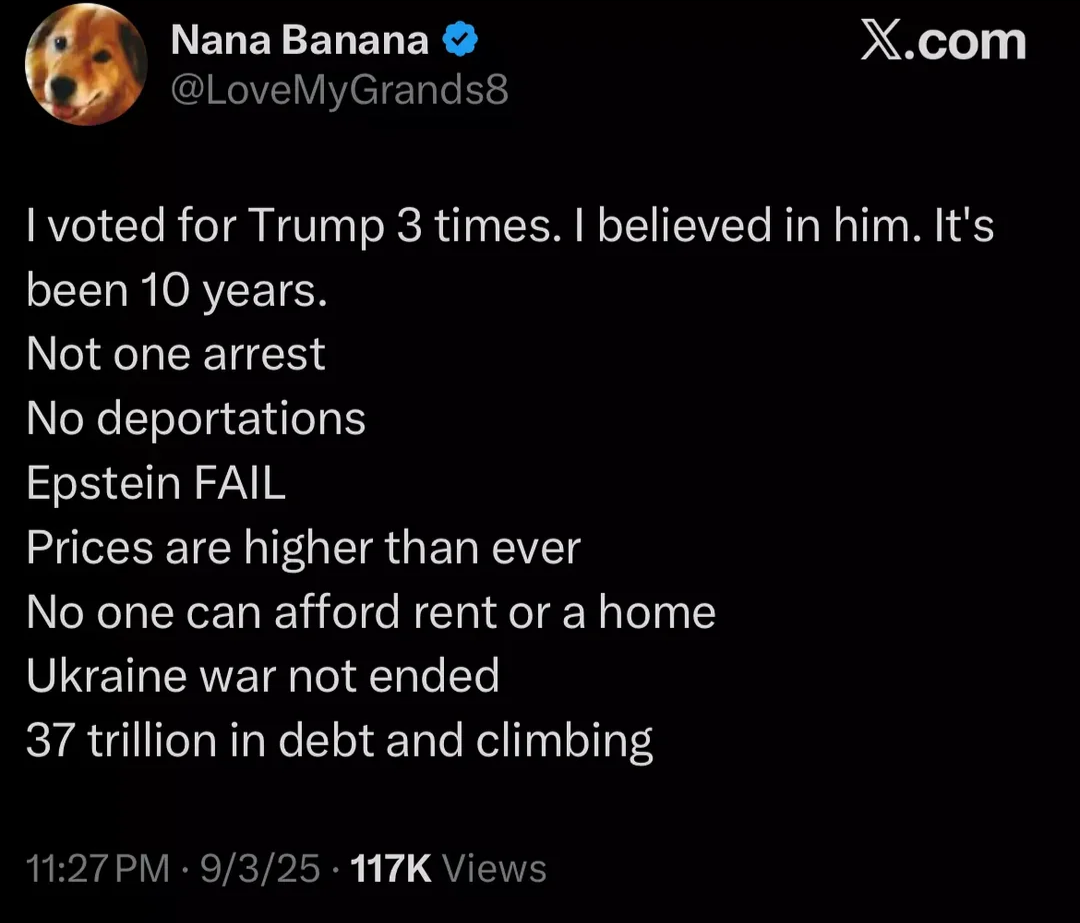Image resolution: width=1080 pixels, height=923 pixels.
Task: Click the 11:27 PM timestamp
Action: (x=98, y=868)
